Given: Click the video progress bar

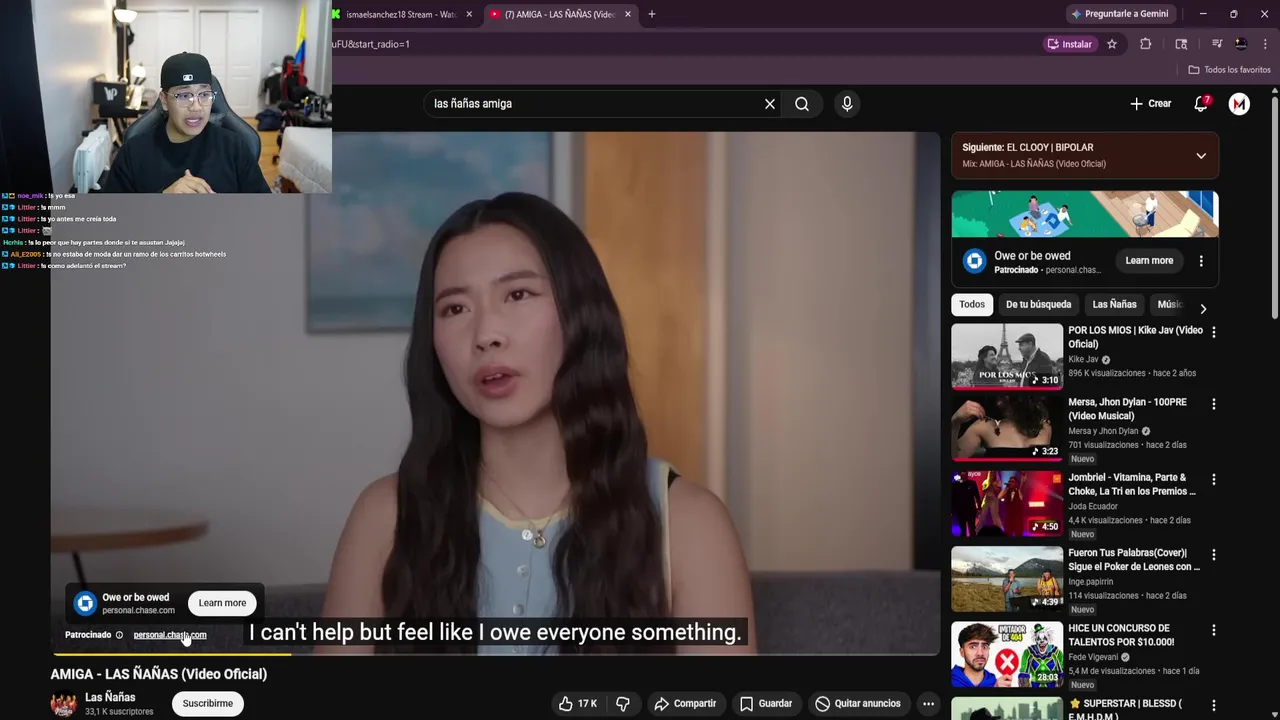Looking at the screenshot, I should click(x=495, y=654).
